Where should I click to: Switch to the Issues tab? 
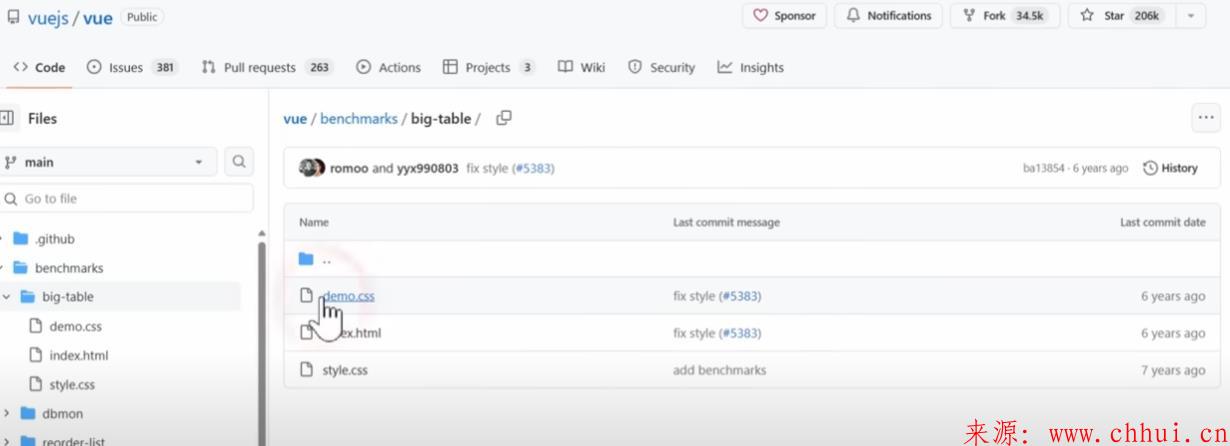point(132,68)
